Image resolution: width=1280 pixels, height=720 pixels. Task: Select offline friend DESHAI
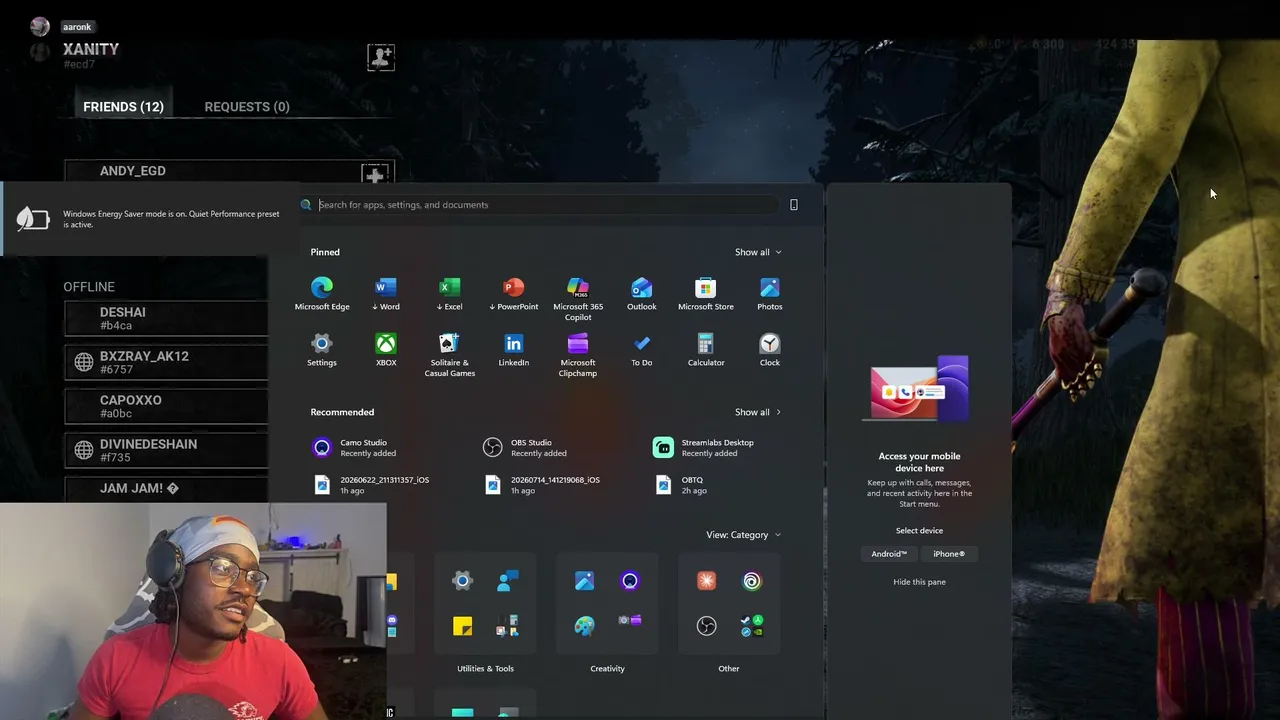(x=167, y=318)
